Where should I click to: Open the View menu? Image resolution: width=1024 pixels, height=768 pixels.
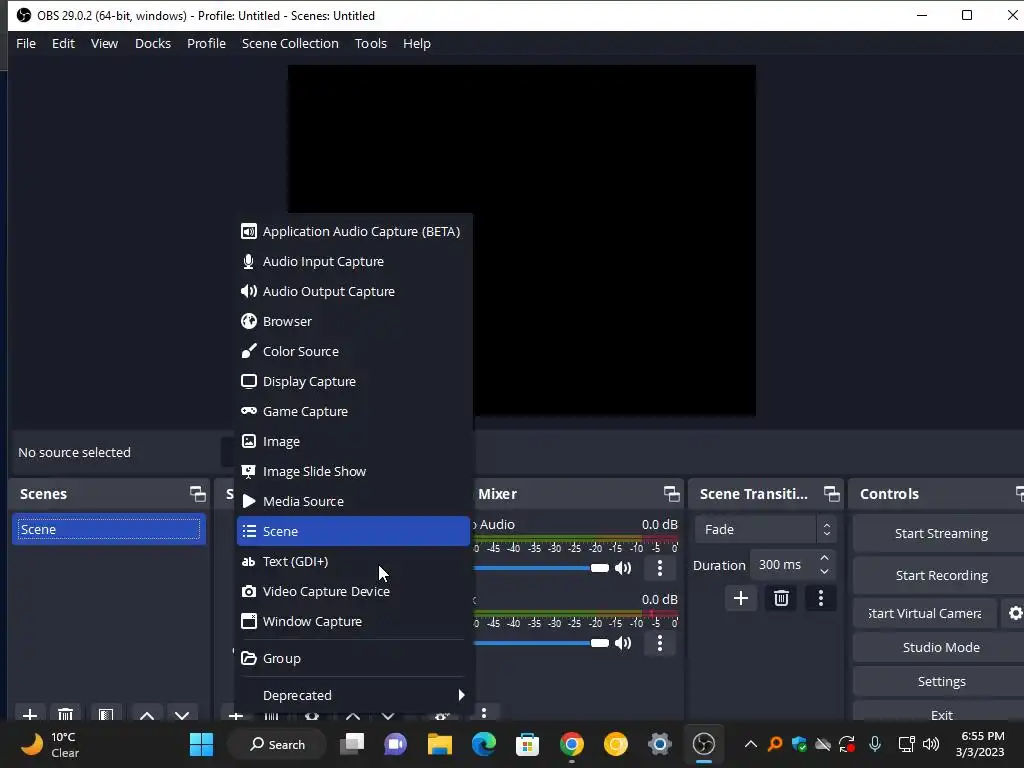coord(104,43)
